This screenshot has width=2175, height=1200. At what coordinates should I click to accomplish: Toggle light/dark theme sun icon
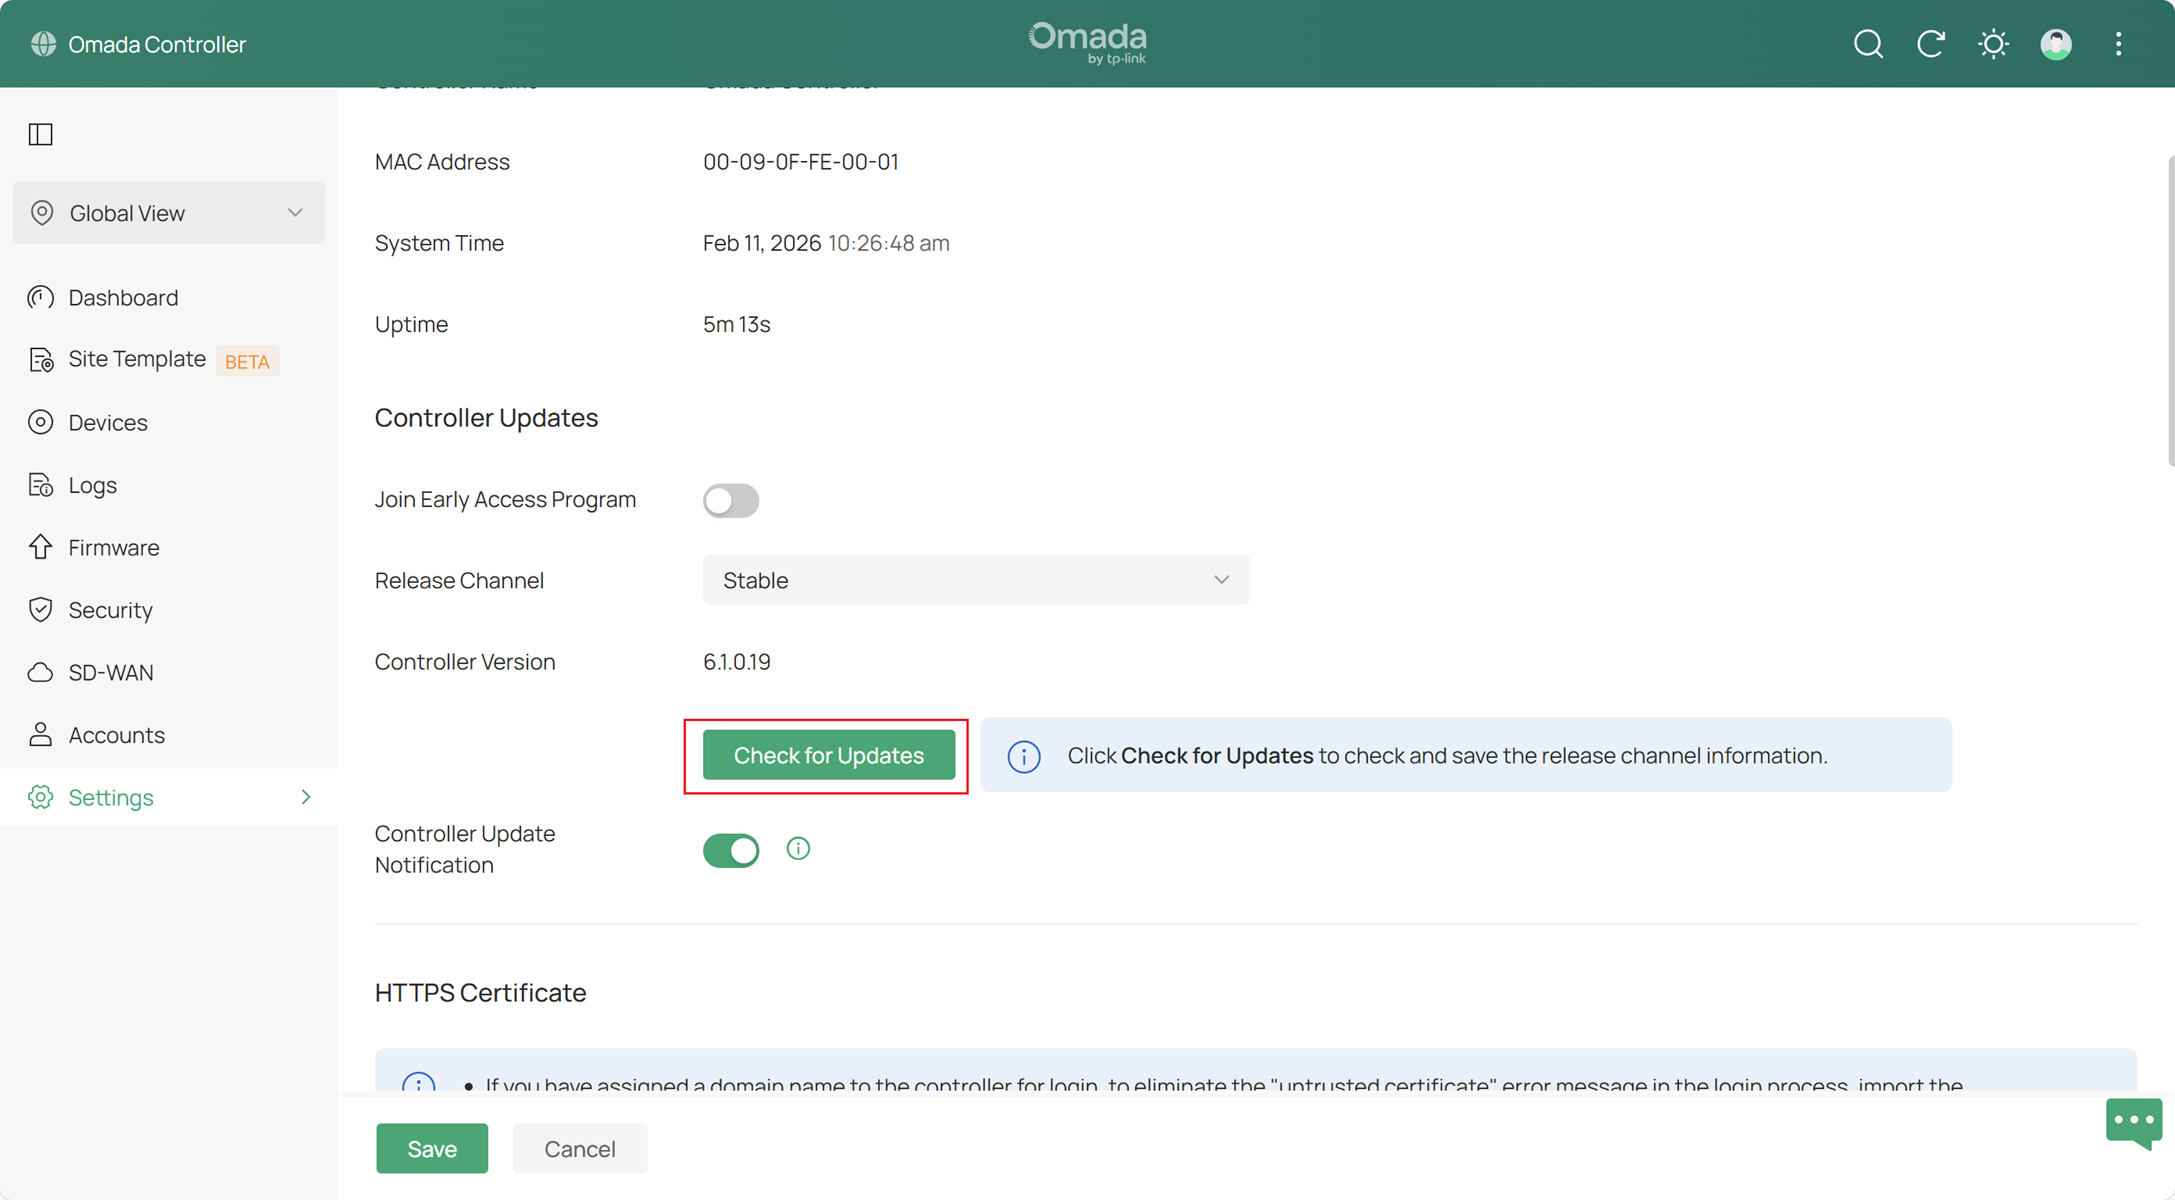pyautogui.click(x=1993, y=44)
